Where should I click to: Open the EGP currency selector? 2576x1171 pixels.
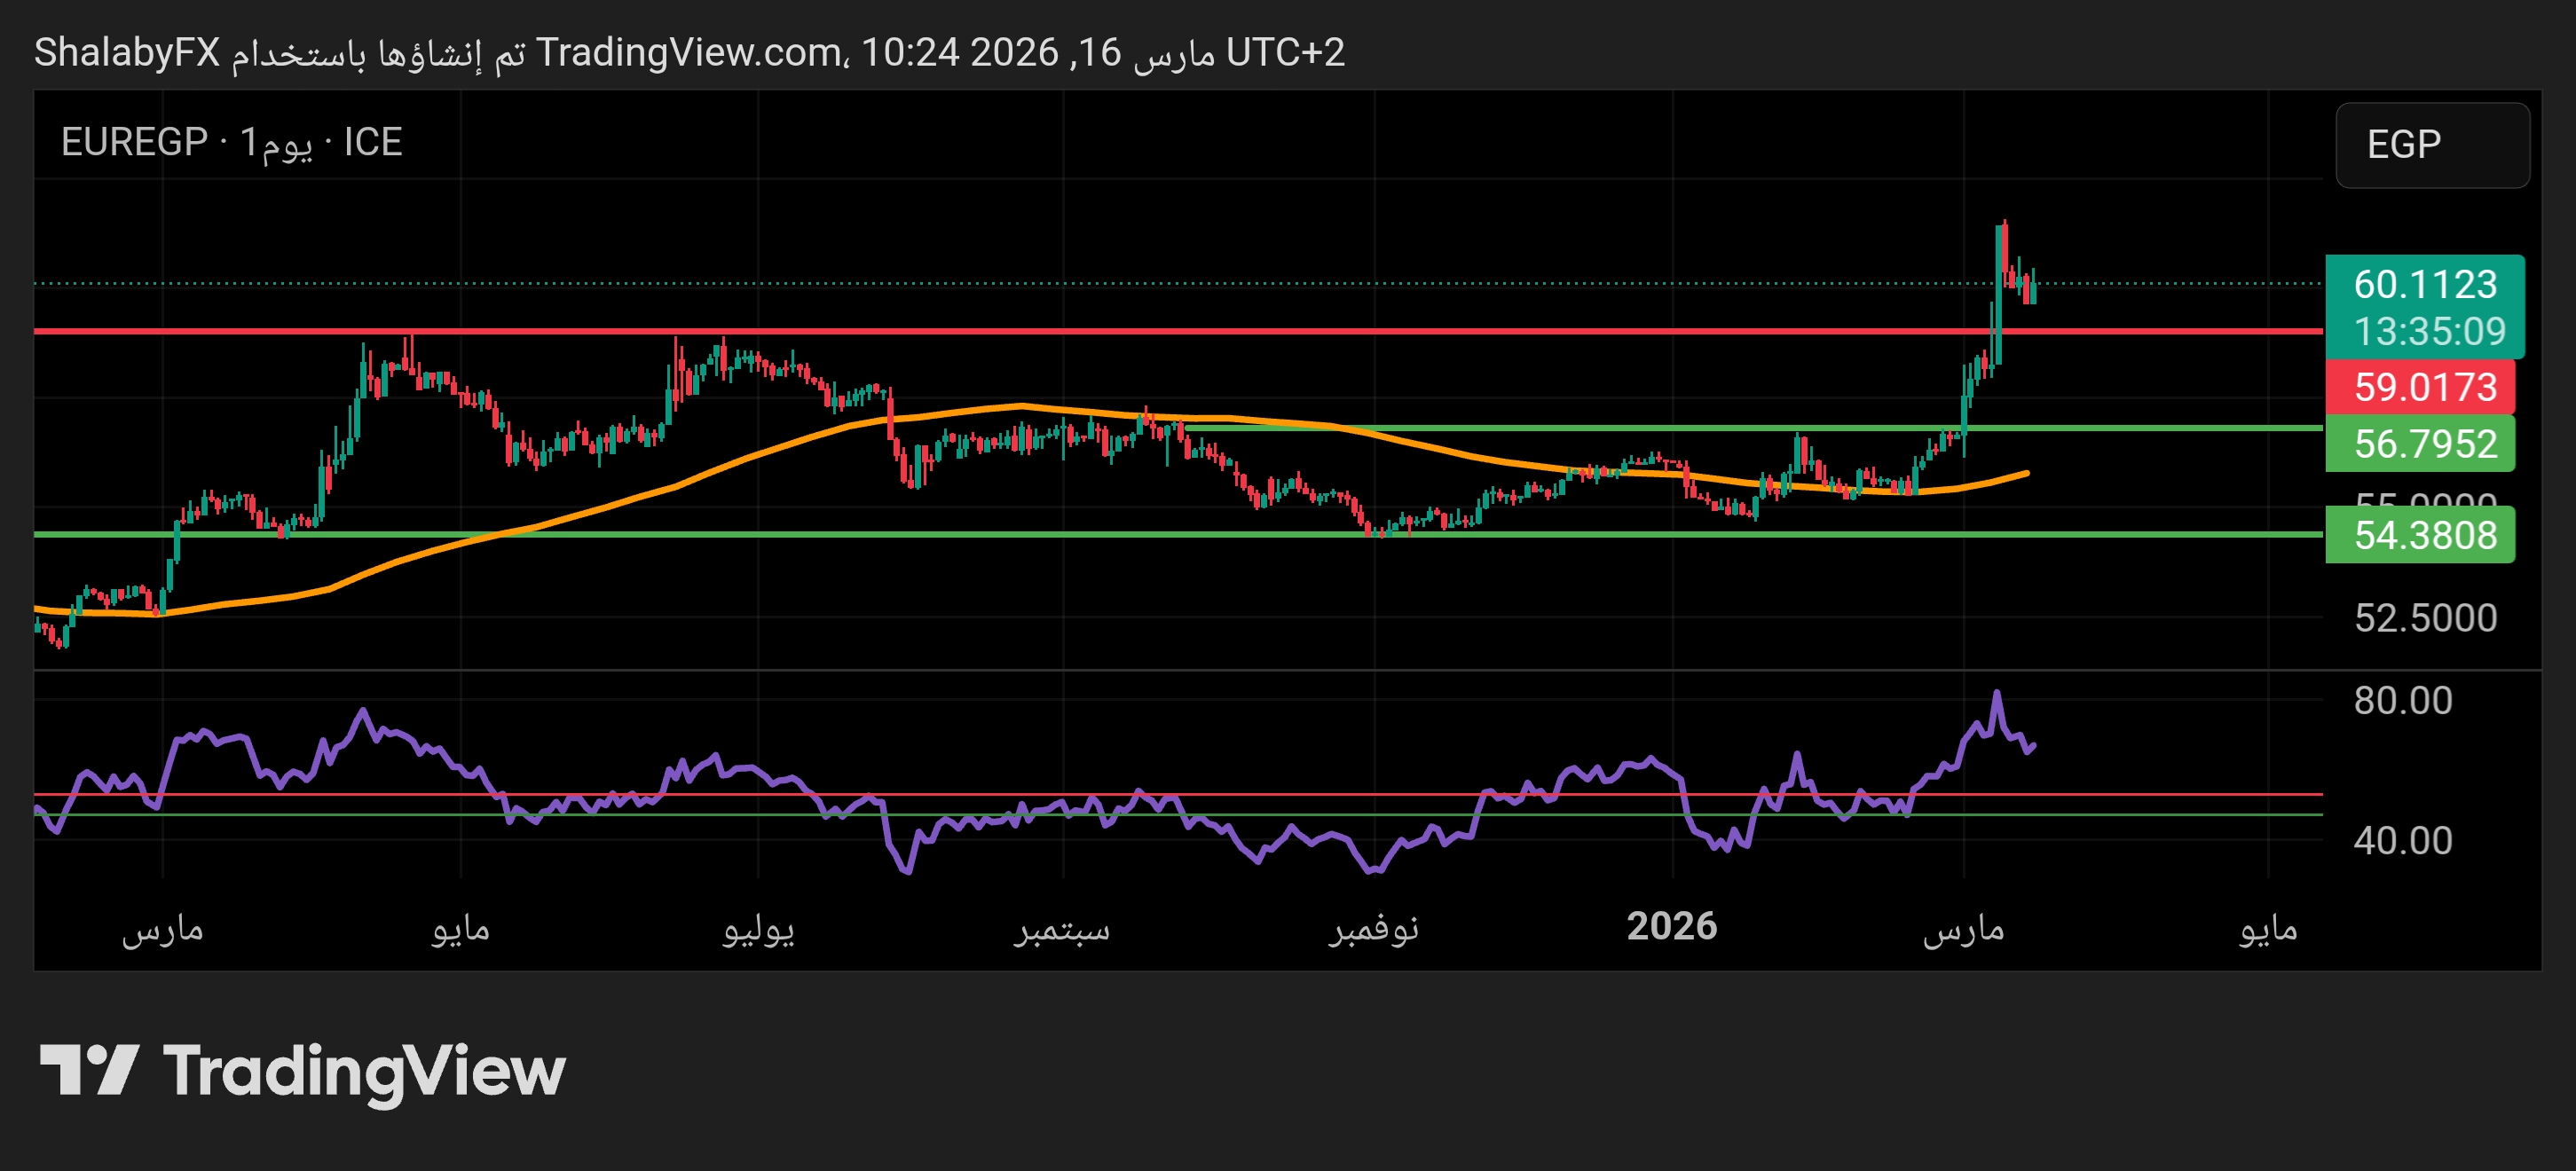click(2431, 145)
